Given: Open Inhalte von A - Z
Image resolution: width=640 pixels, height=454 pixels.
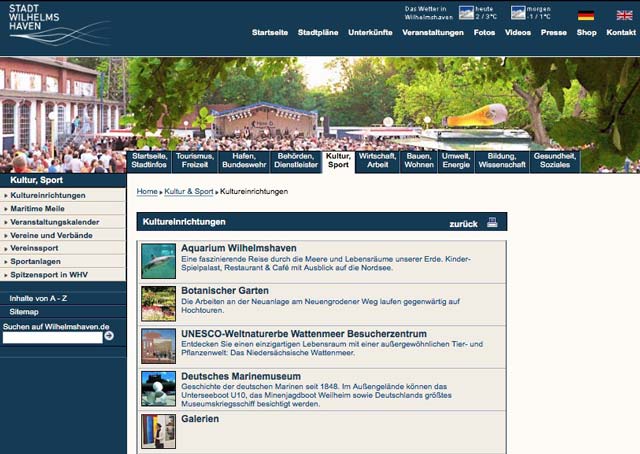Looking at the screenshot, I should click(38, 298).
